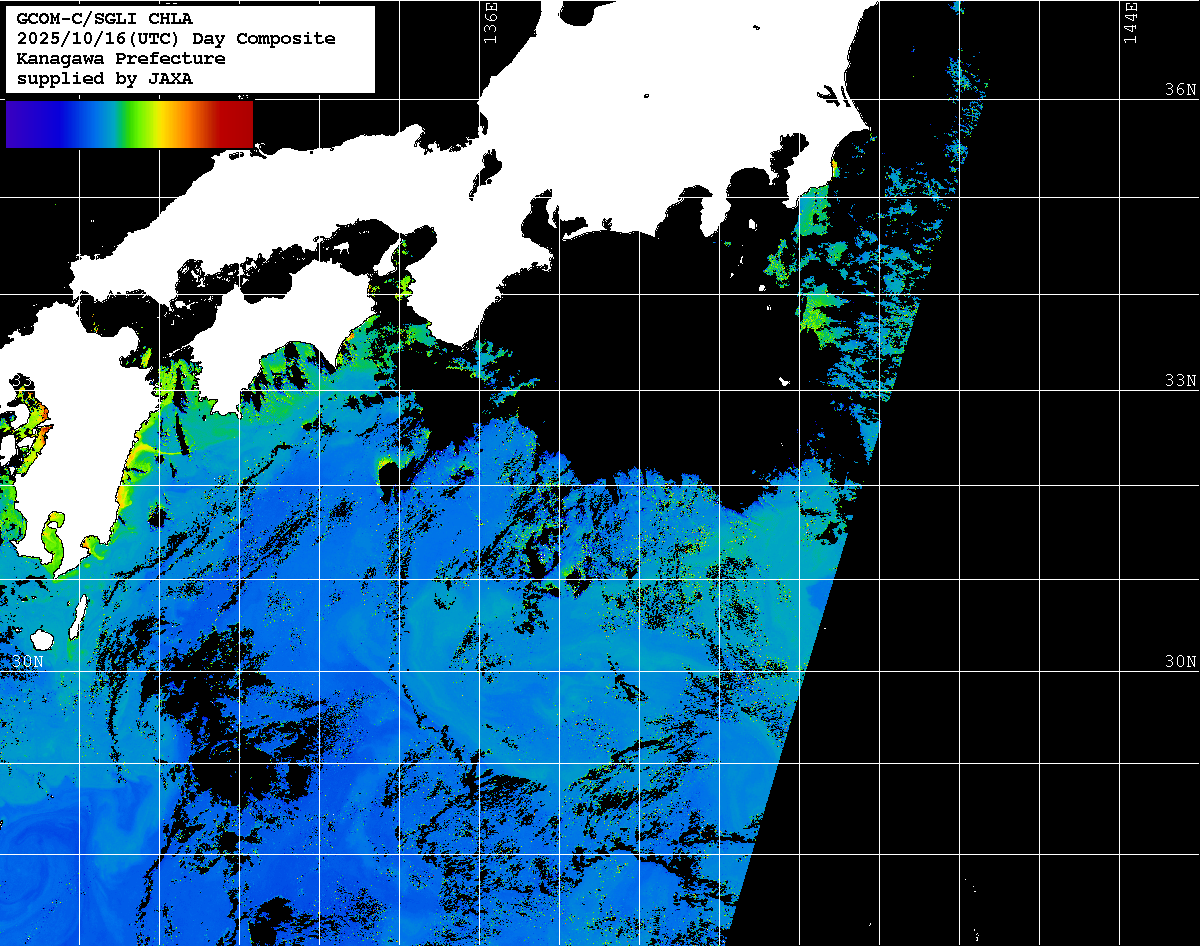Click the "supplied by JAXA" credit text
Viewport: 1200px width, 946px height.
(x=104, y=79)
